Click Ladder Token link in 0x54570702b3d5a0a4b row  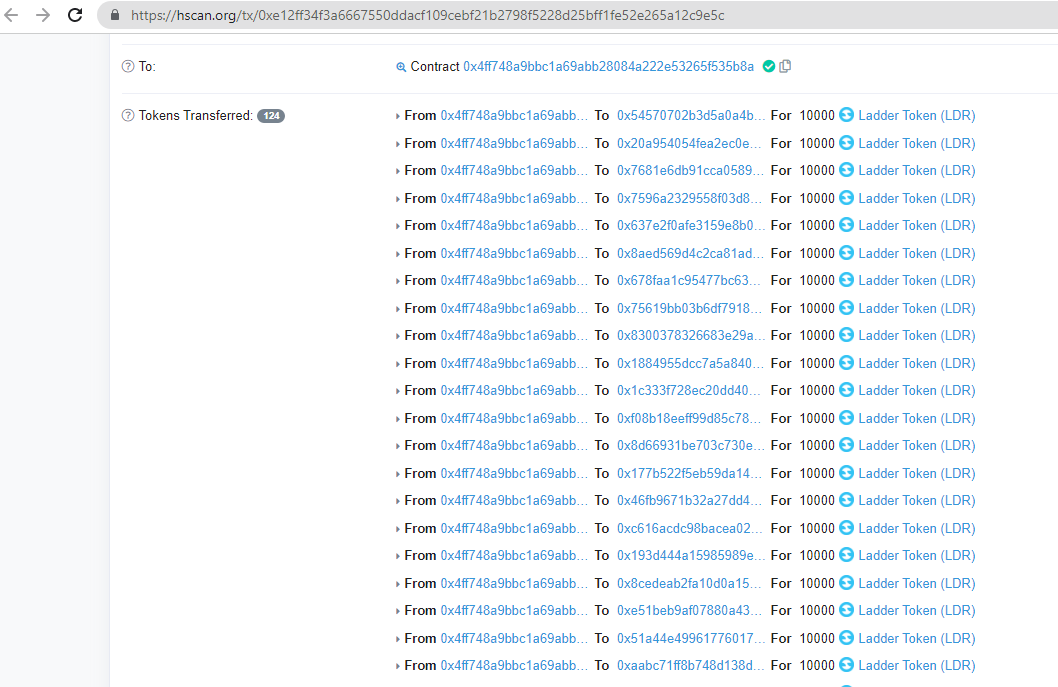tap(917, 115)
